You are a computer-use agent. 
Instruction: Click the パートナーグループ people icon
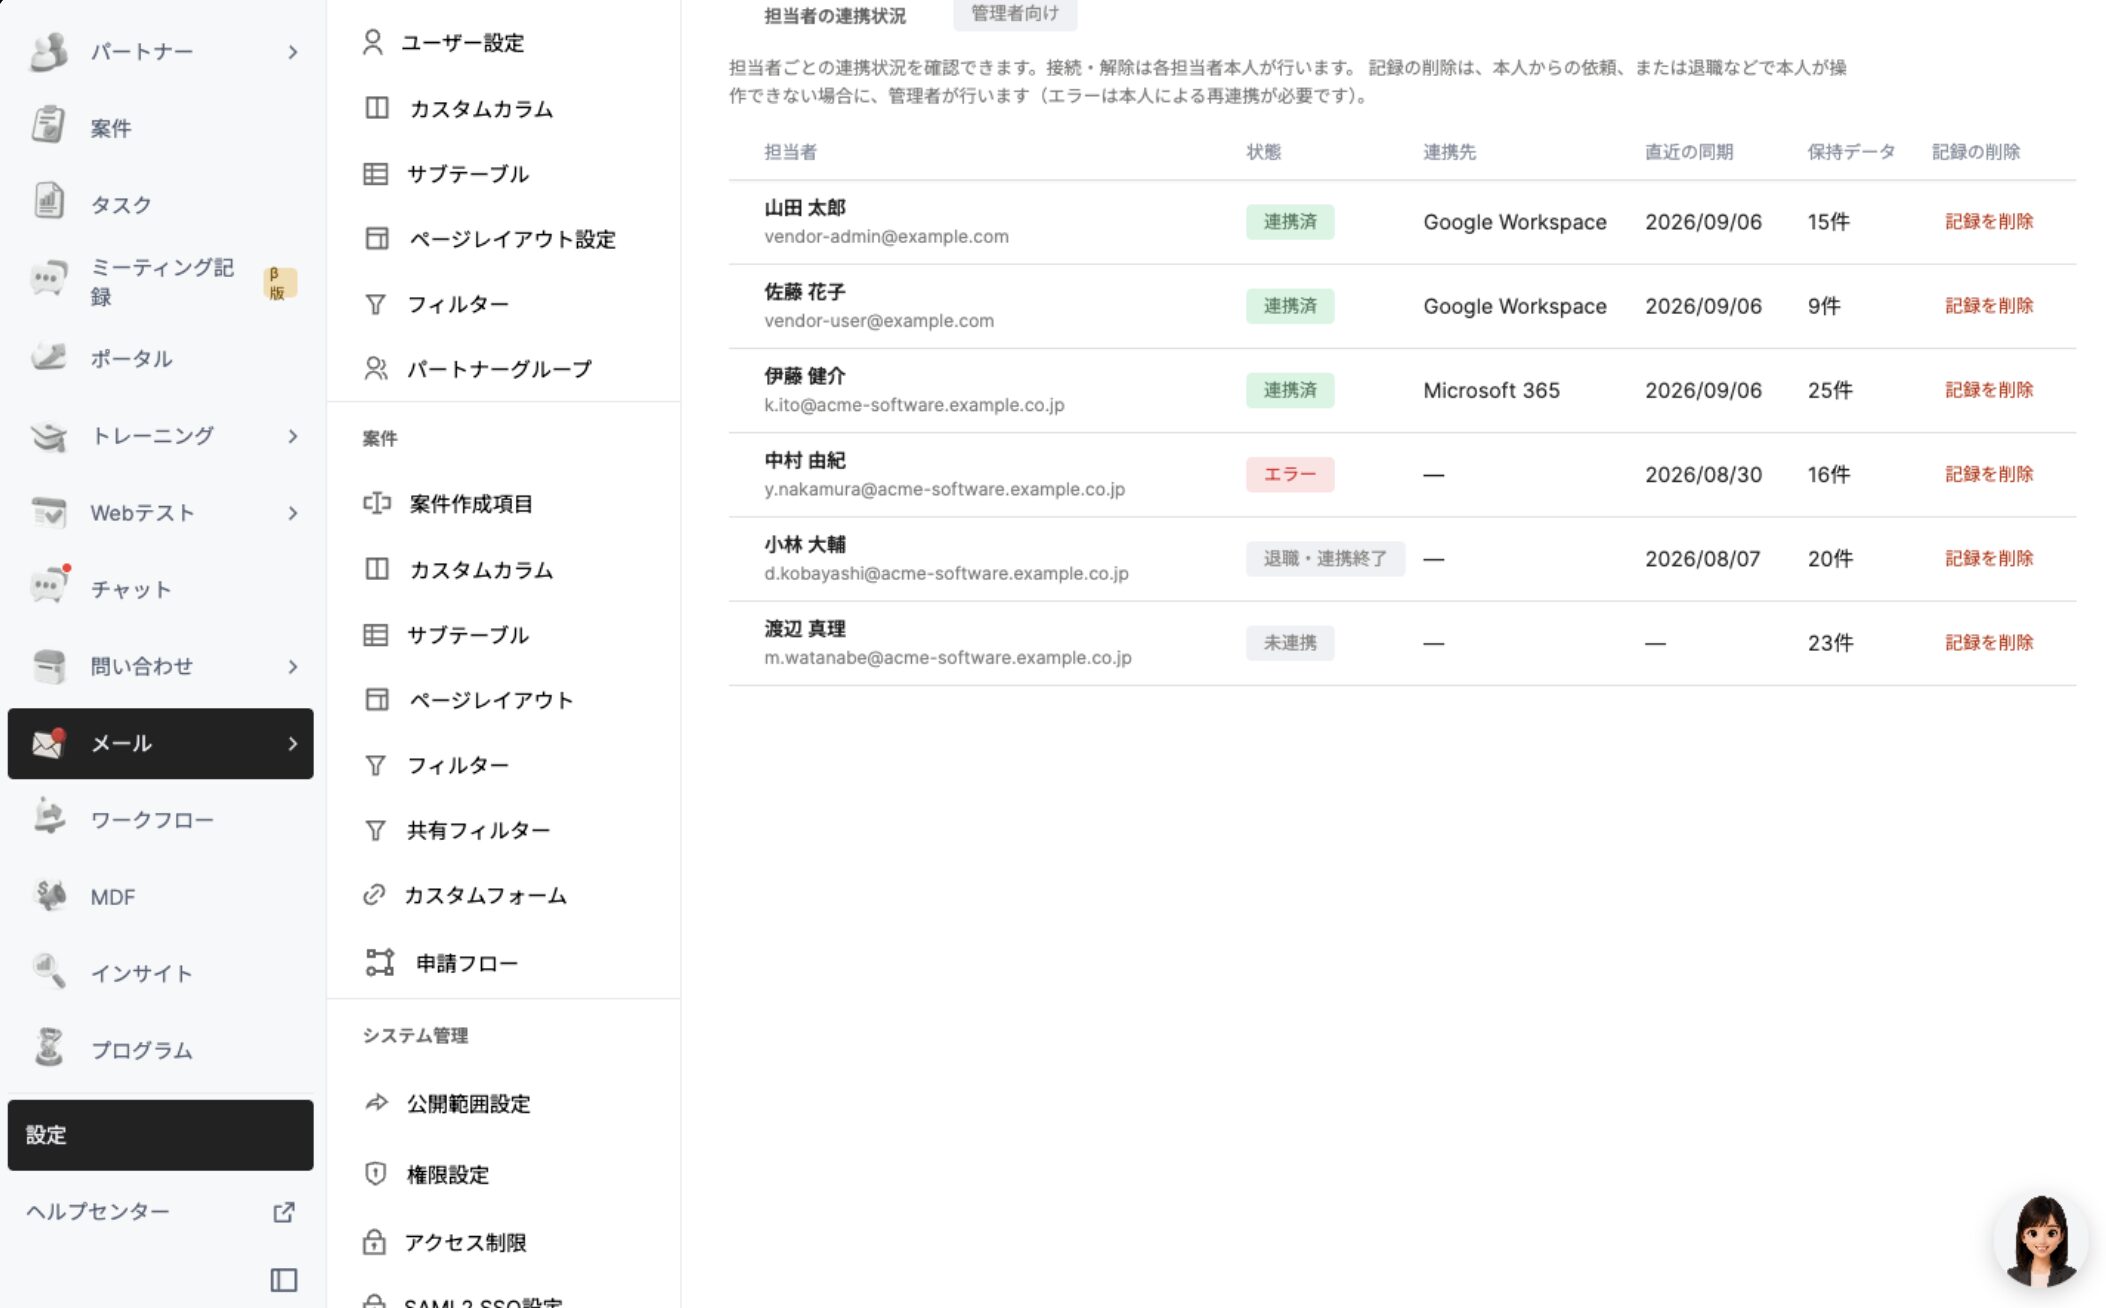click(x=376, y=368)
